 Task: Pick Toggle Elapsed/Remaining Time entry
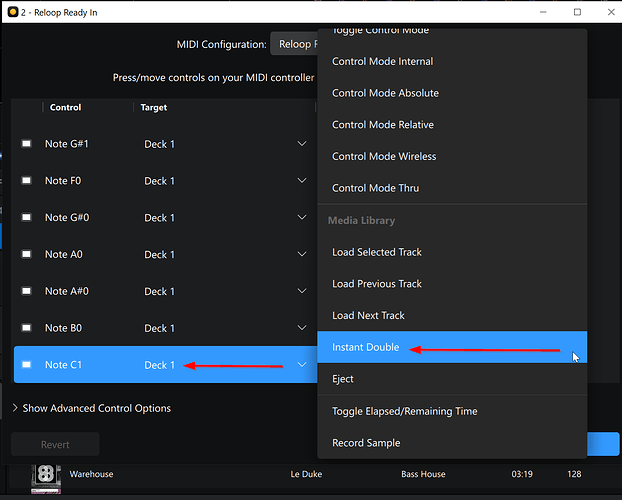point(404,411)
